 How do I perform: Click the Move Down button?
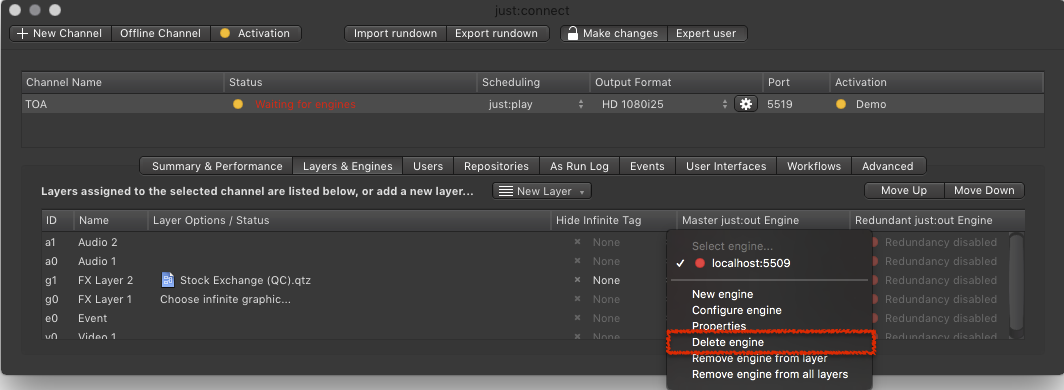click(x=984, y=191)
